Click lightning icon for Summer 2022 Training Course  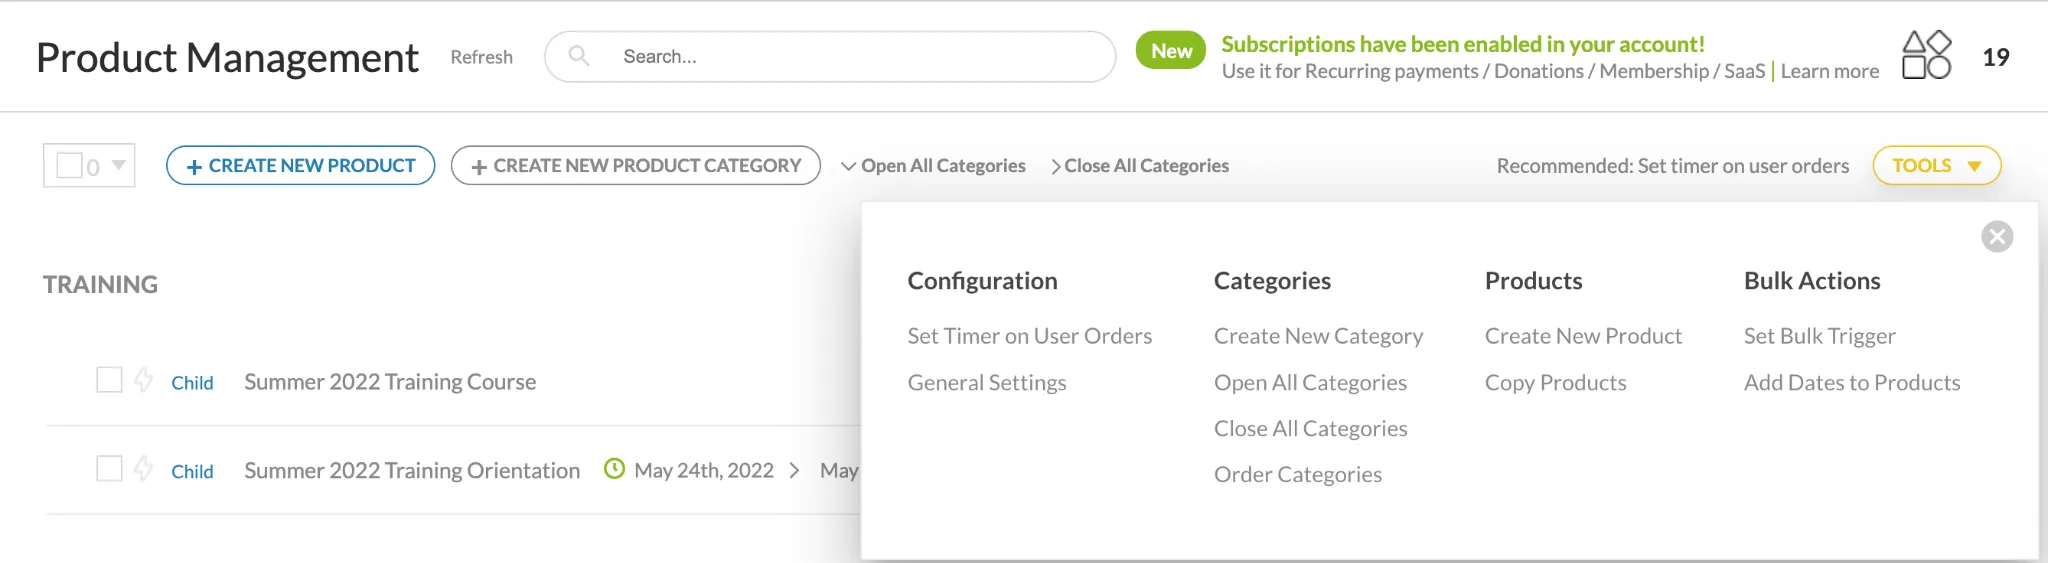(144, 380)
